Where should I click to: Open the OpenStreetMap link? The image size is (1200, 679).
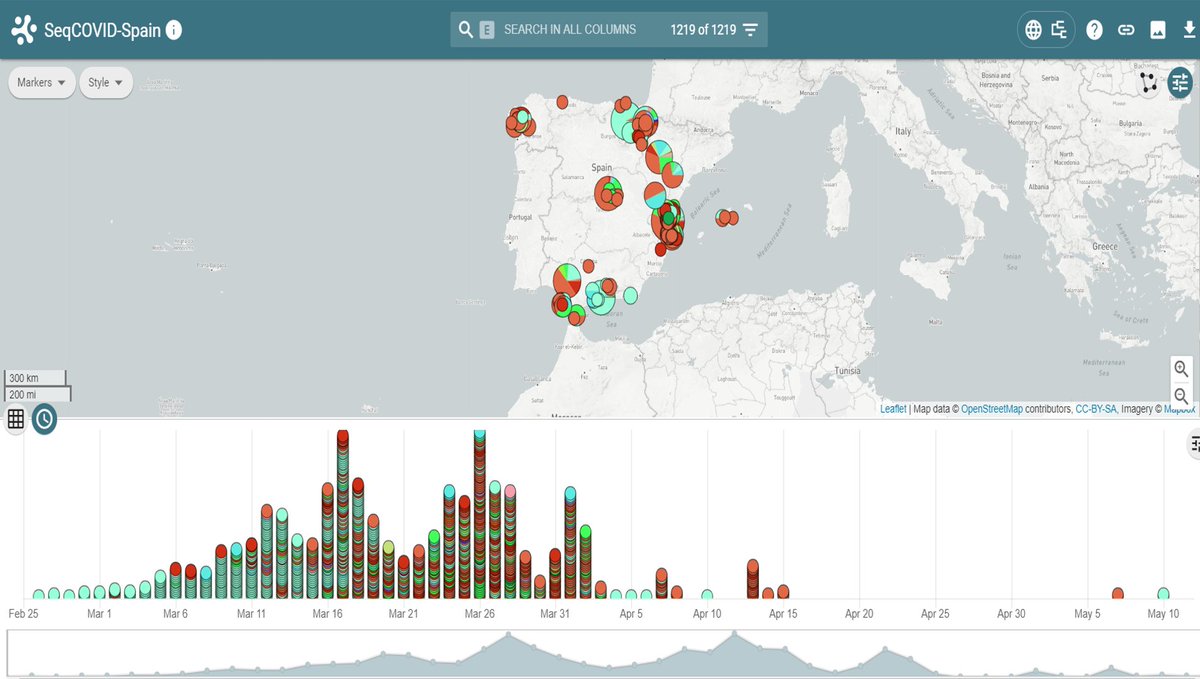click(x=994, y=409)
